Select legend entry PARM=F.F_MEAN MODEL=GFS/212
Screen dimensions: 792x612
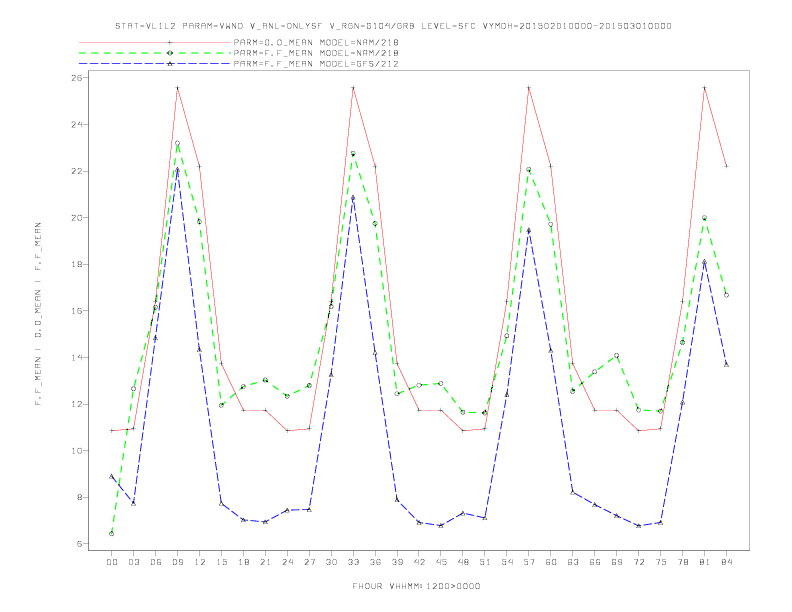316,64
